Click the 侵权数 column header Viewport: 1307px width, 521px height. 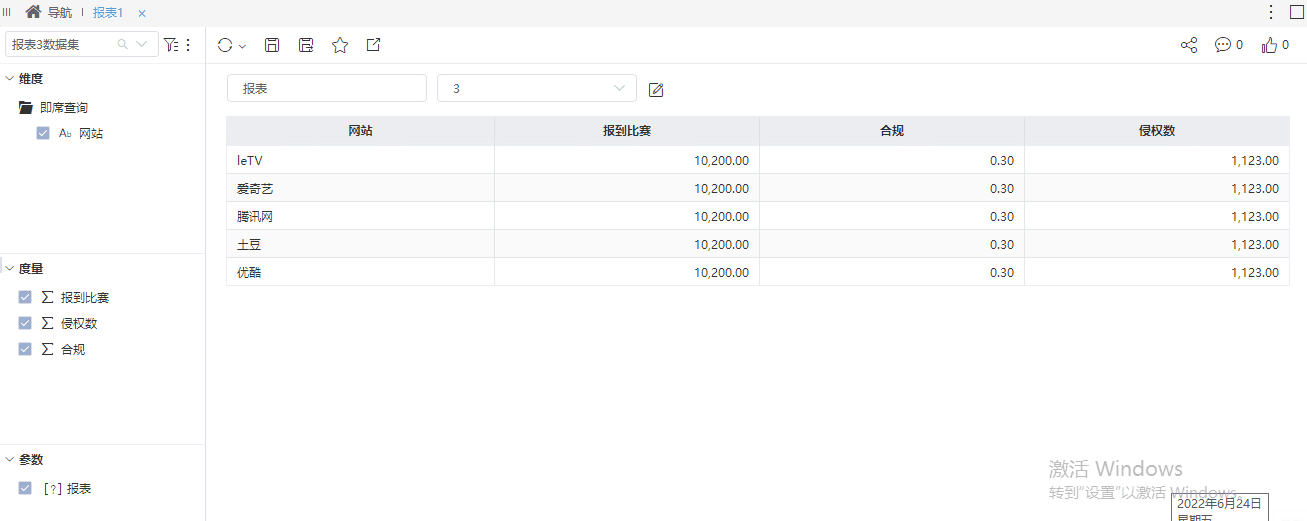pyautogui.click(x=1157, y=131)
